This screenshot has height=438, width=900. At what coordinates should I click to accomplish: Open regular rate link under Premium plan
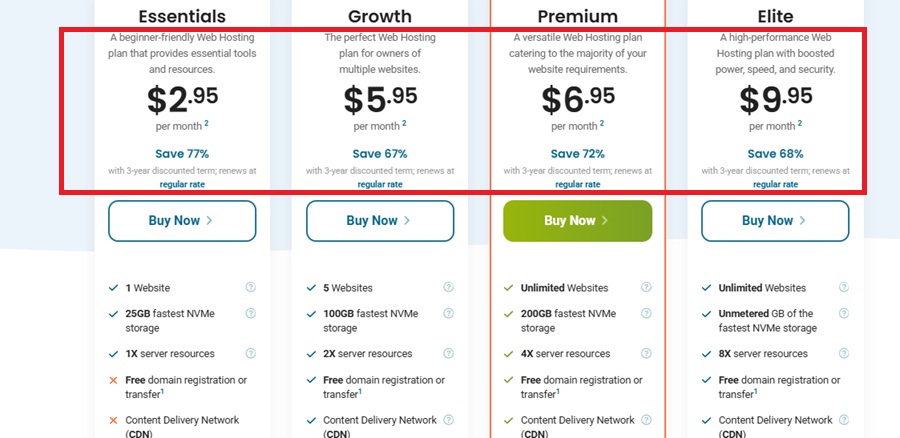(577, 184)
